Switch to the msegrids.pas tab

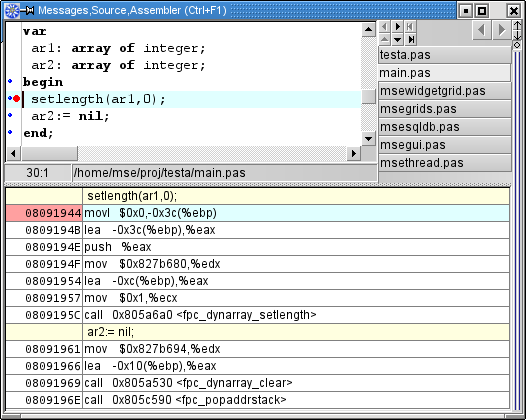coord(445,109)
